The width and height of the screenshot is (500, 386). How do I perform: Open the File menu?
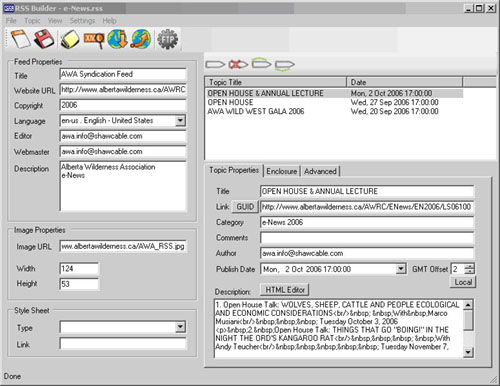pos(11,21)
